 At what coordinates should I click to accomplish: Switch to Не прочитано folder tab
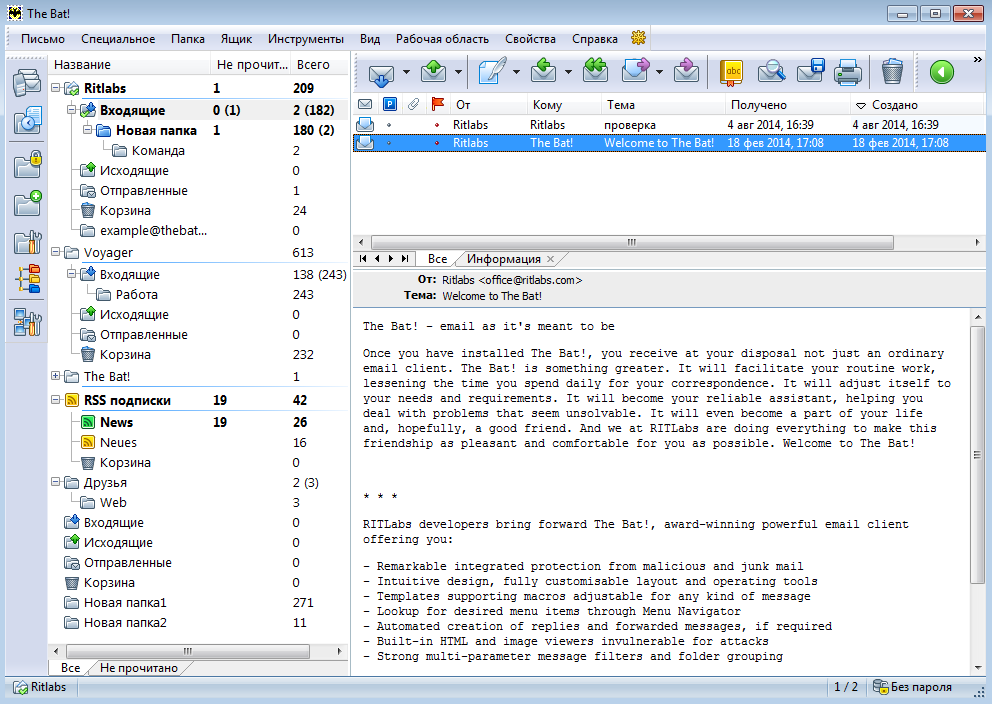139,668
